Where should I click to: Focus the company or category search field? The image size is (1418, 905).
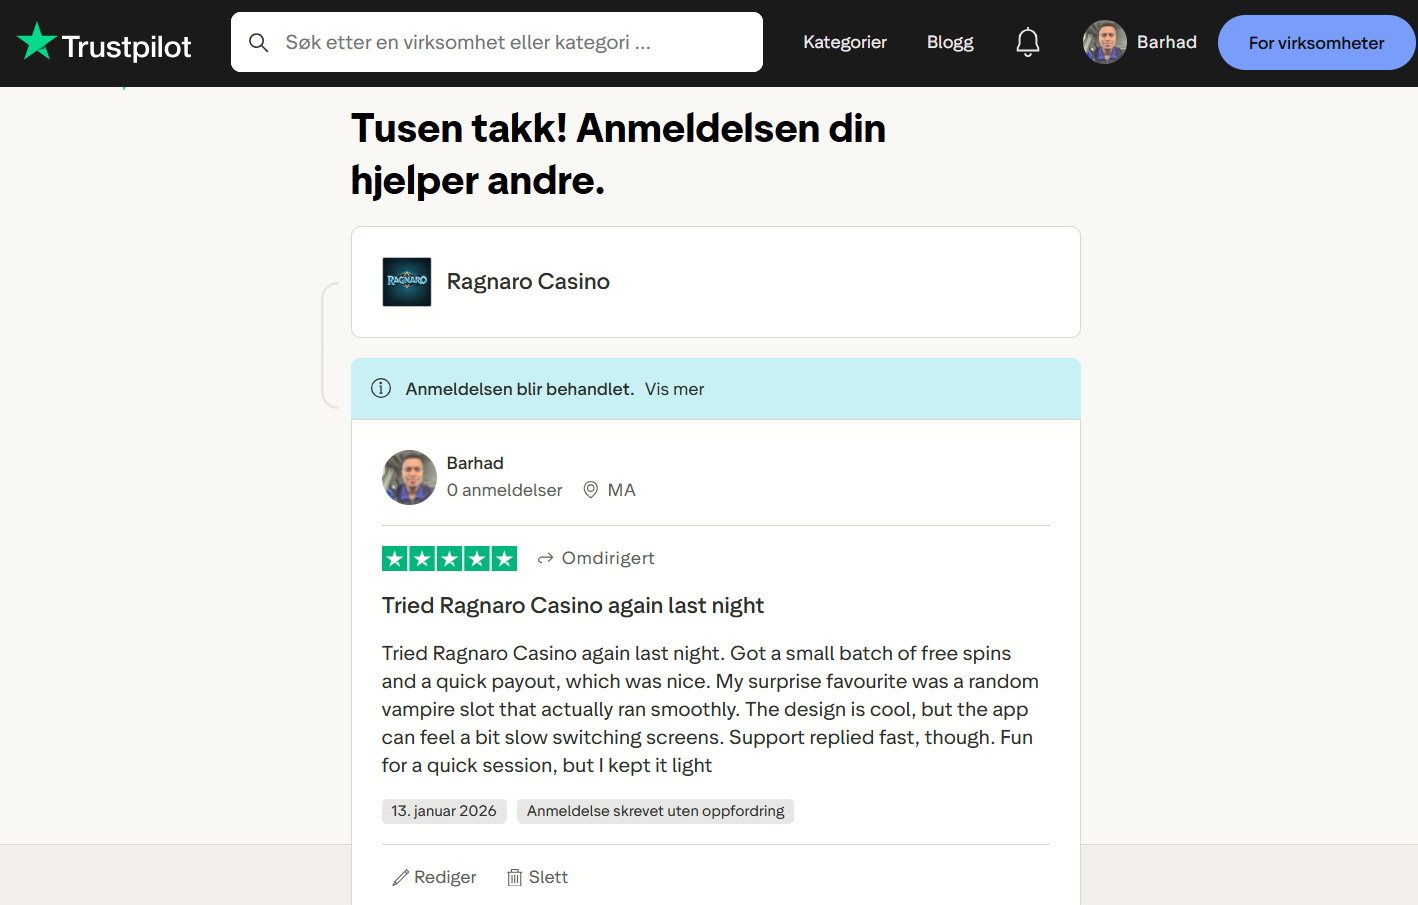(497, 42)
